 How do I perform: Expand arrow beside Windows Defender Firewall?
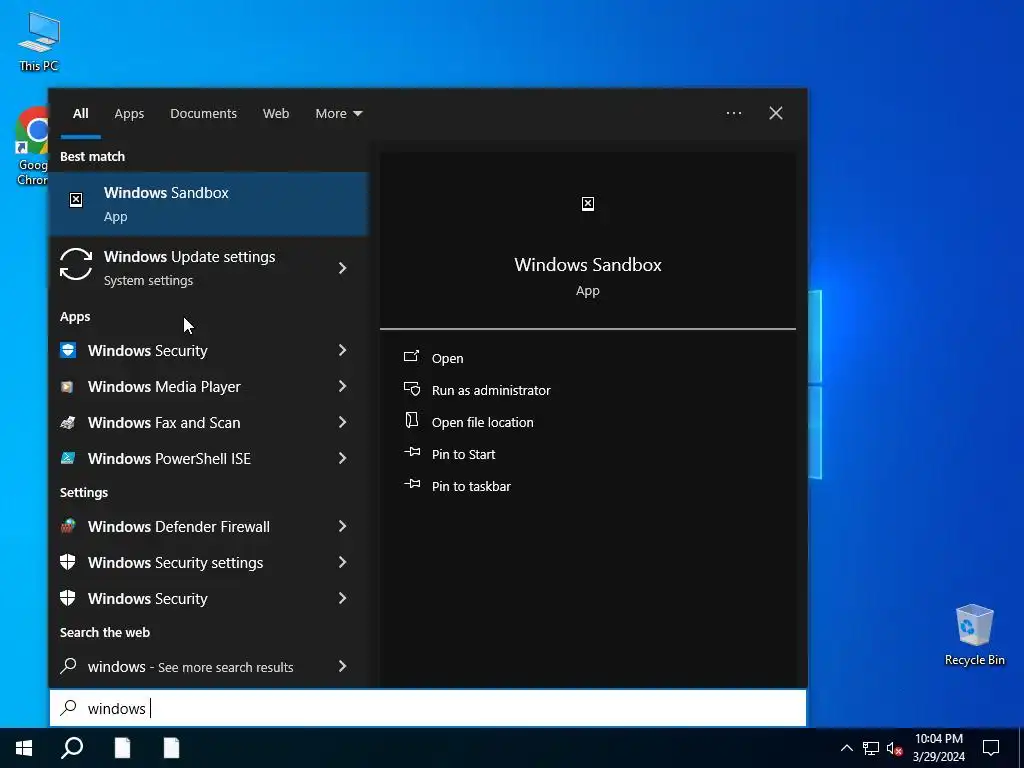(342, 526)
